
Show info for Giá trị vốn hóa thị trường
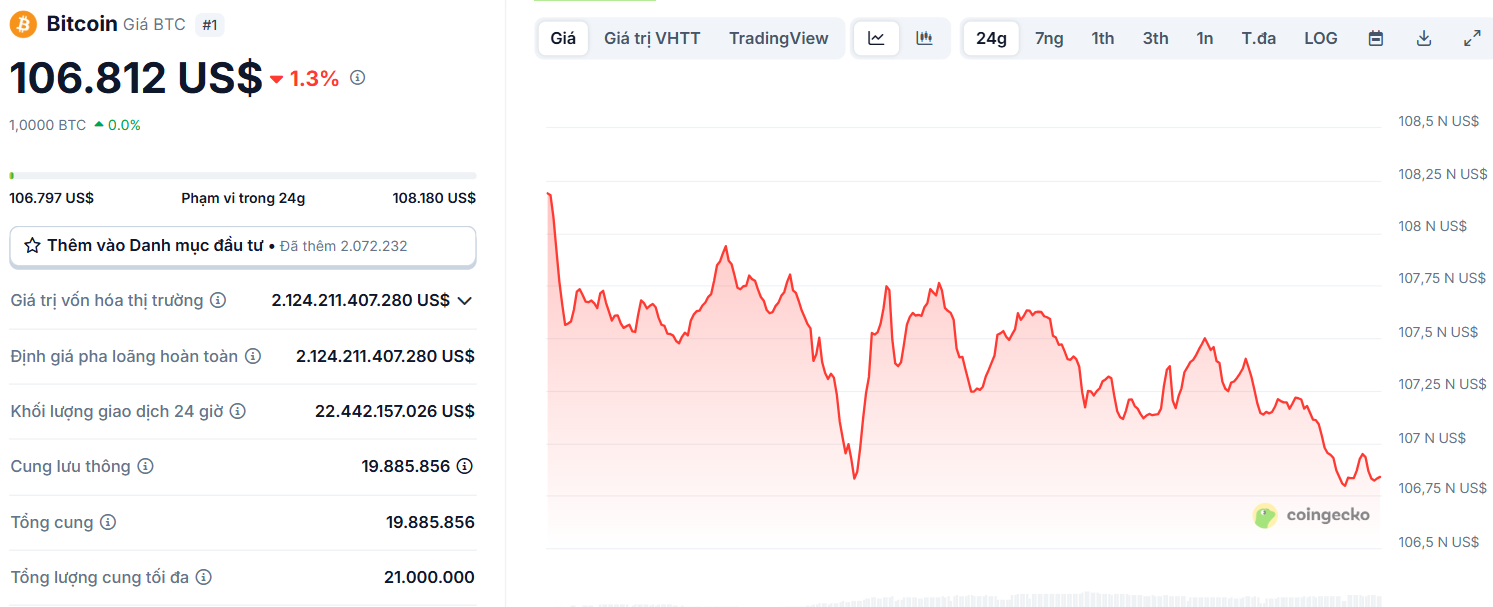[217, 300]
